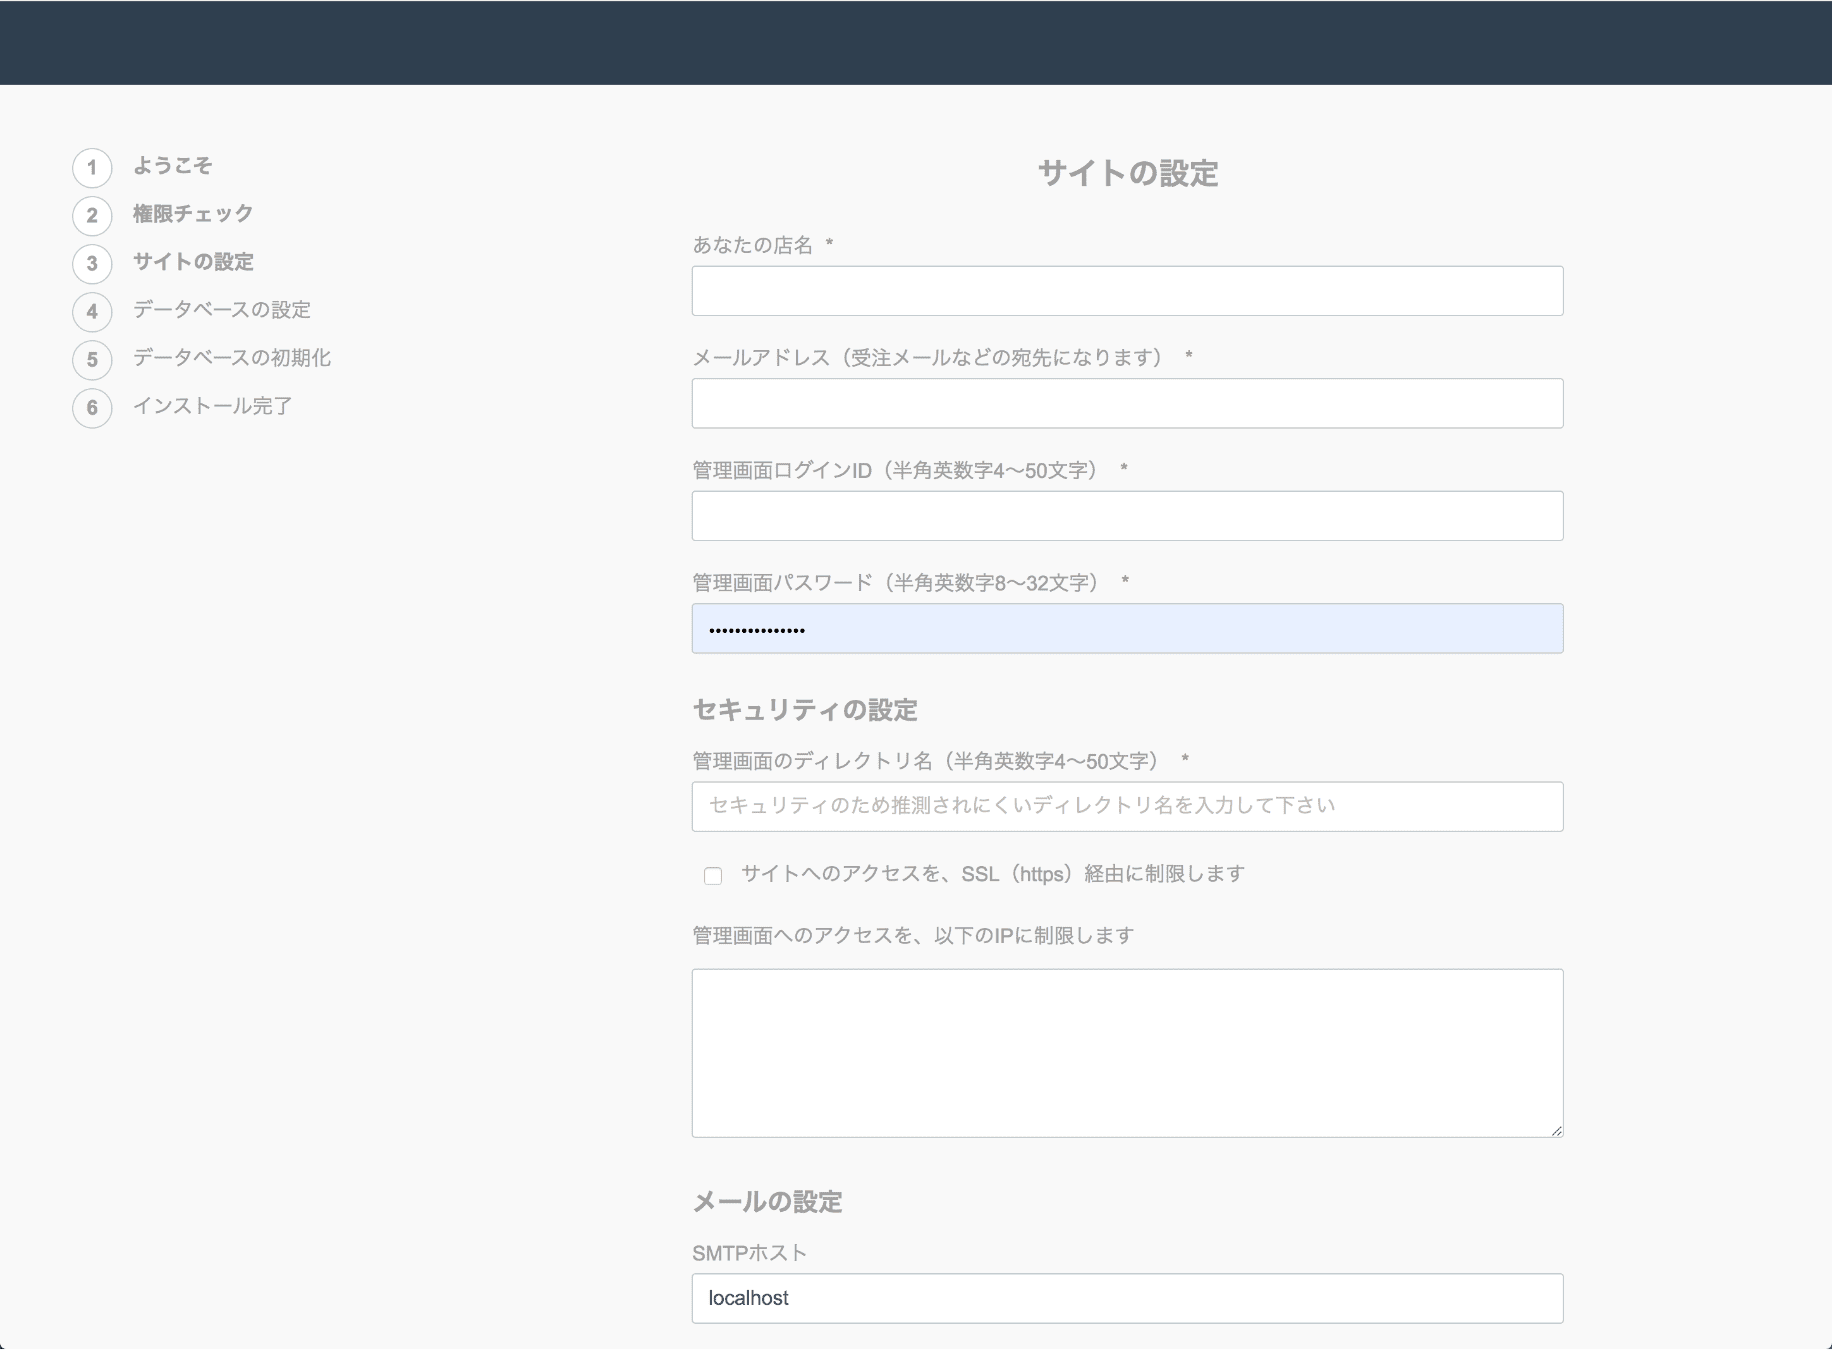
Task: Select the データベースの設定 step label
Action: point(222,310)
